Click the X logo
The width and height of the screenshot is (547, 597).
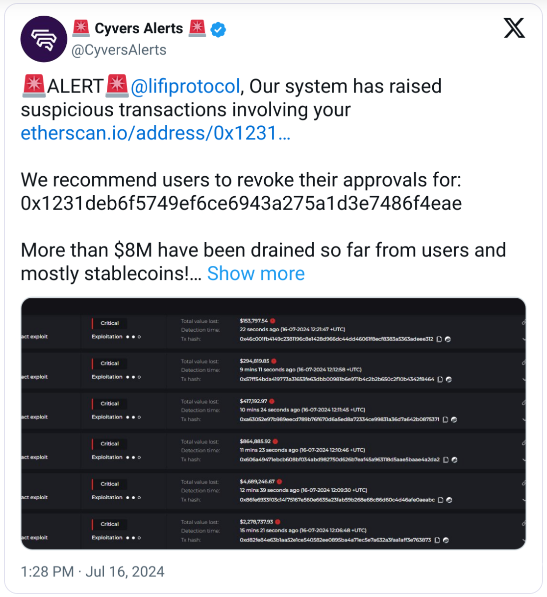click(514, 28)
